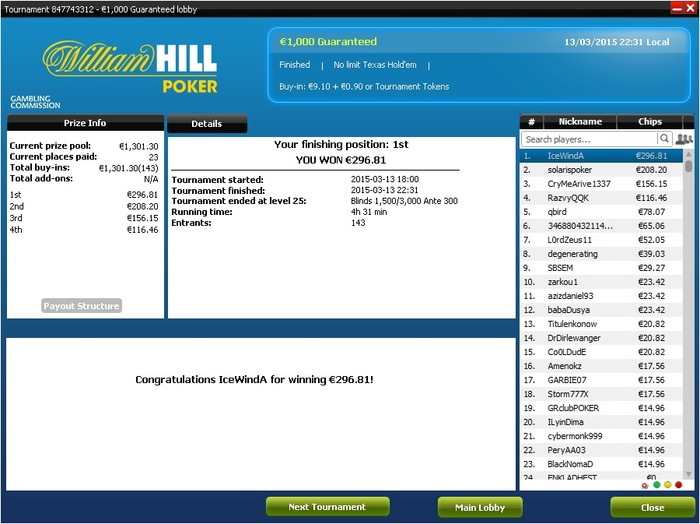Open the Prize Info tab
The image size is (700, 524).
pyautogui.click(x=85, y=123)
